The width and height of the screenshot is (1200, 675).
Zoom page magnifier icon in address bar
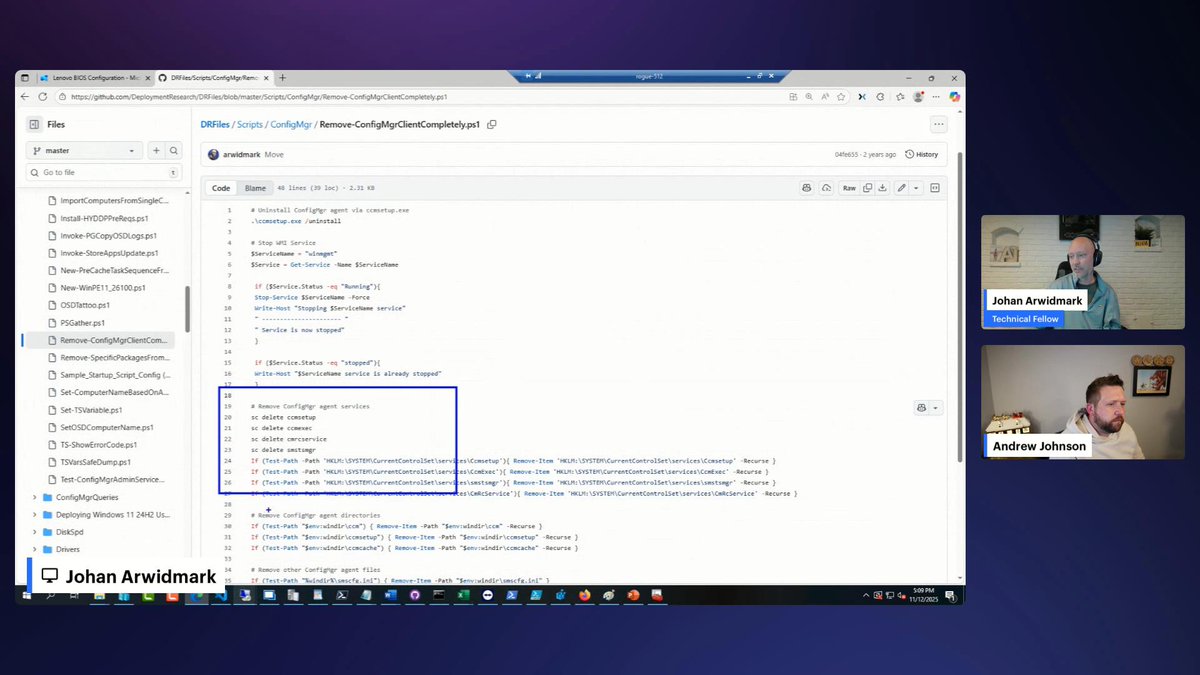809,97
